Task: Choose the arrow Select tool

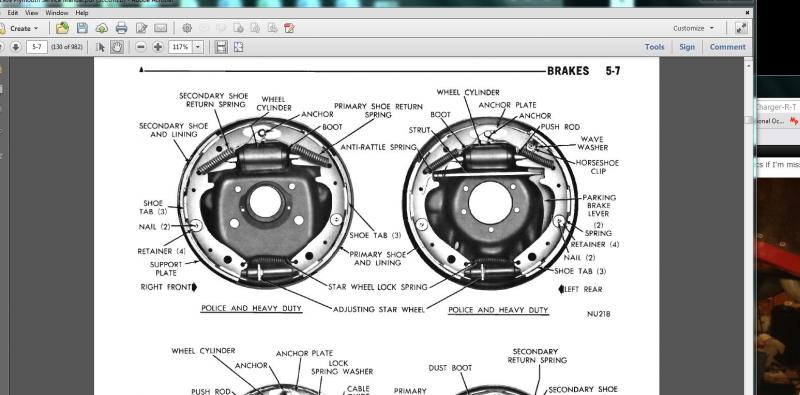Action: click(x=100, y=47)
